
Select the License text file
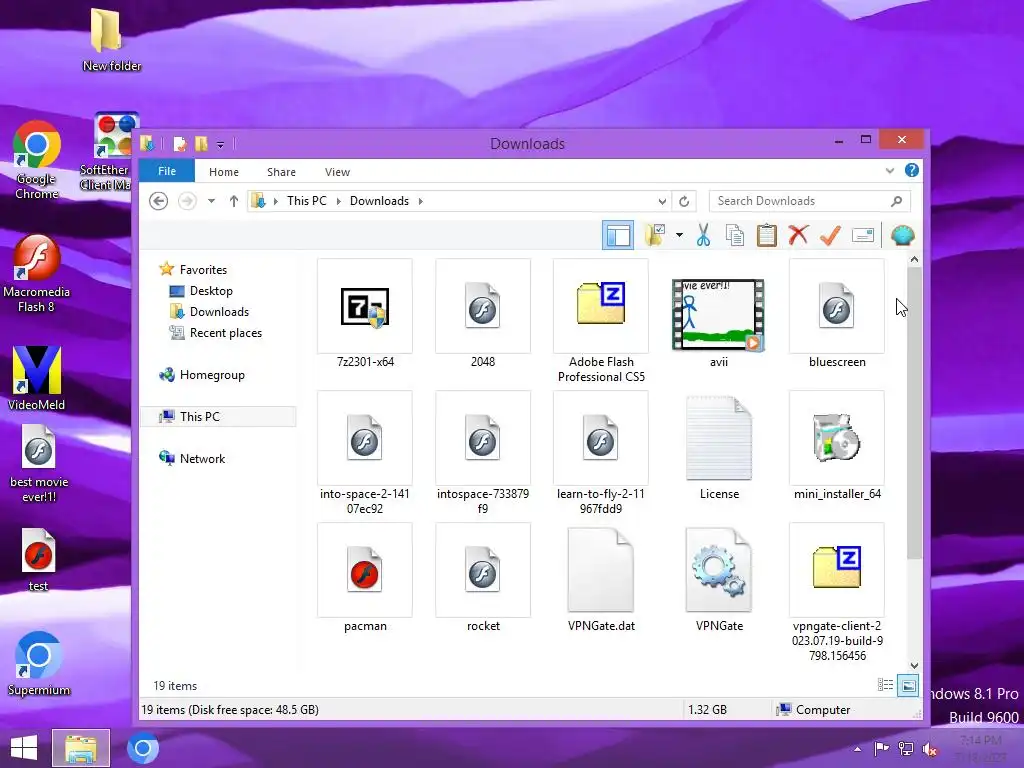pyautogui.click(x=718, y=446)
